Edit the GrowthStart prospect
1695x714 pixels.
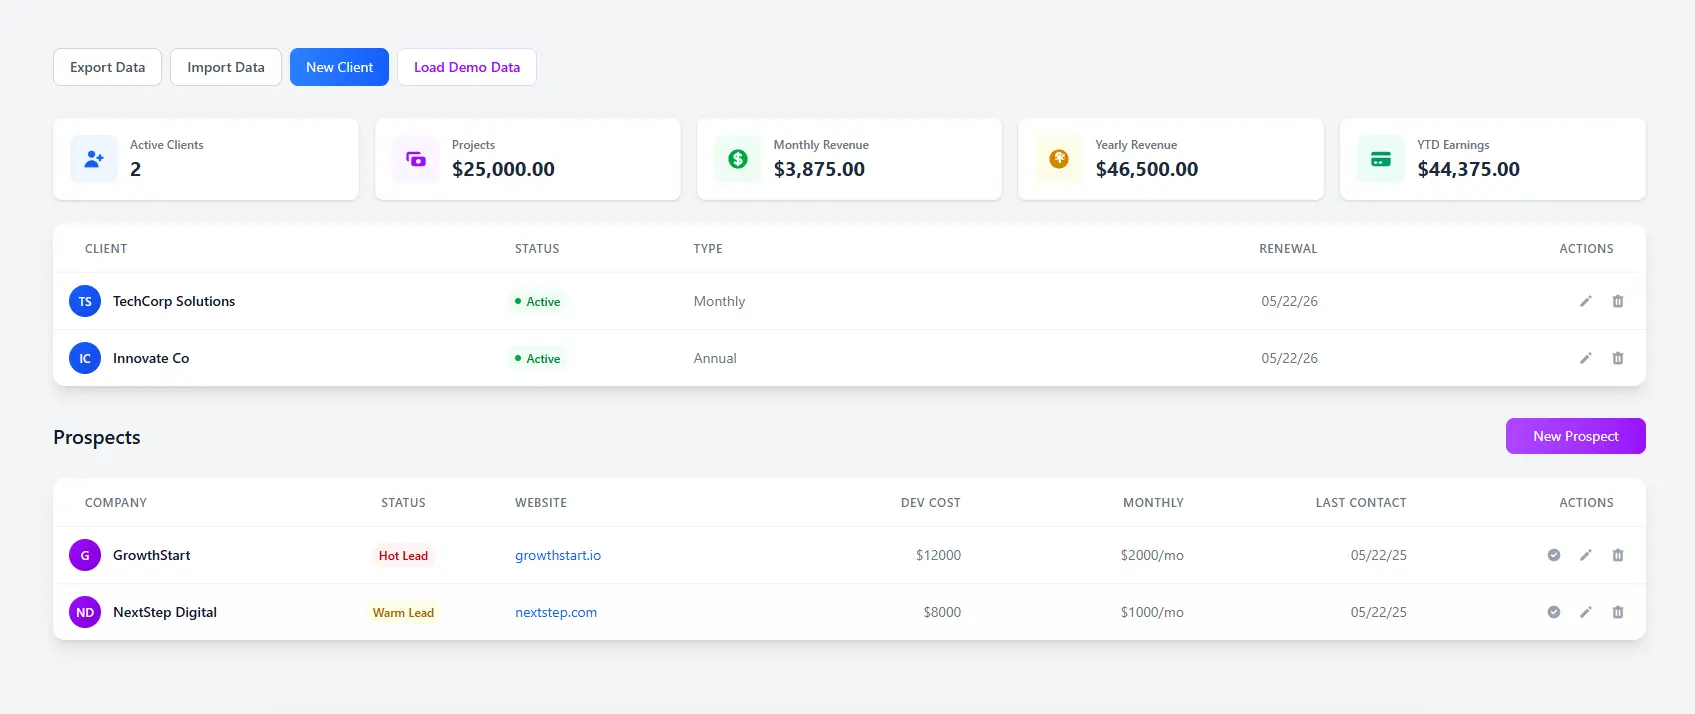1585,555
